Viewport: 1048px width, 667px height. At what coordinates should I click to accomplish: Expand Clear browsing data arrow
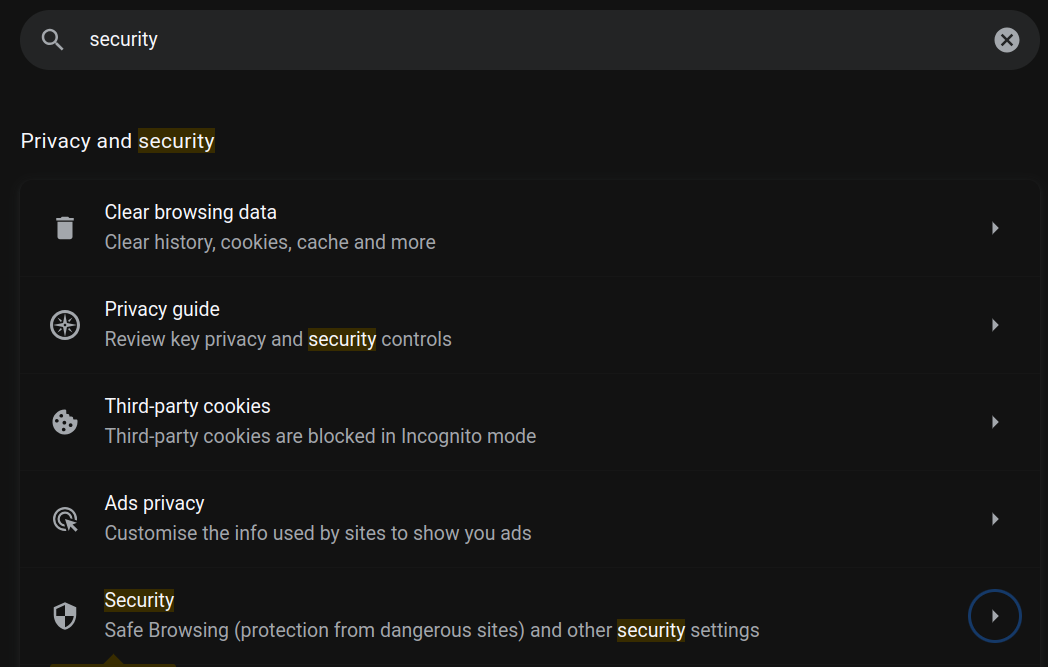click(995, 228)
